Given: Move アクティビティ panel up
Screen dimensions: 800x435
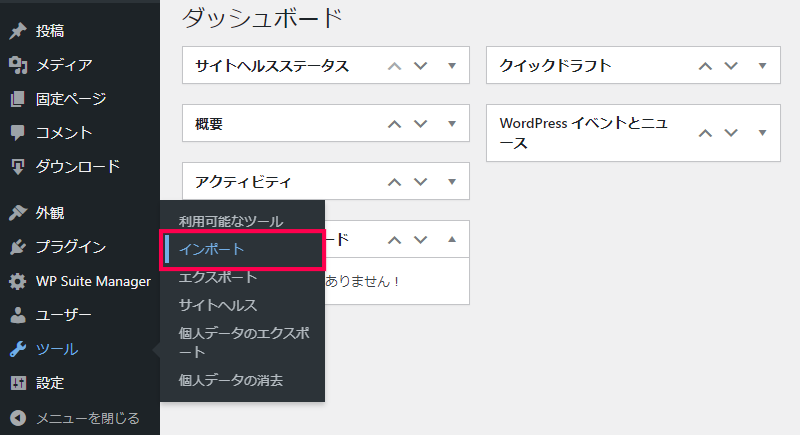Looking at the screenshot, I should point(394,182).
